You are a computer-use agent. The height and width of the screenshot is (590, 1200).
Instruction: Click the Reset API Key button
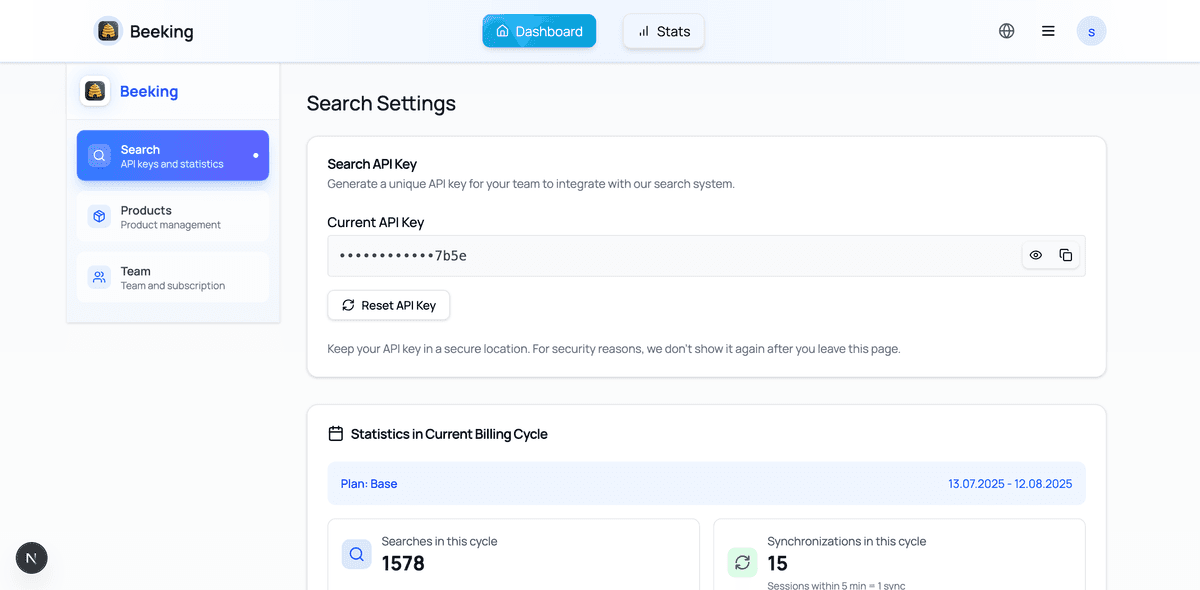click(x=389, y=305)
